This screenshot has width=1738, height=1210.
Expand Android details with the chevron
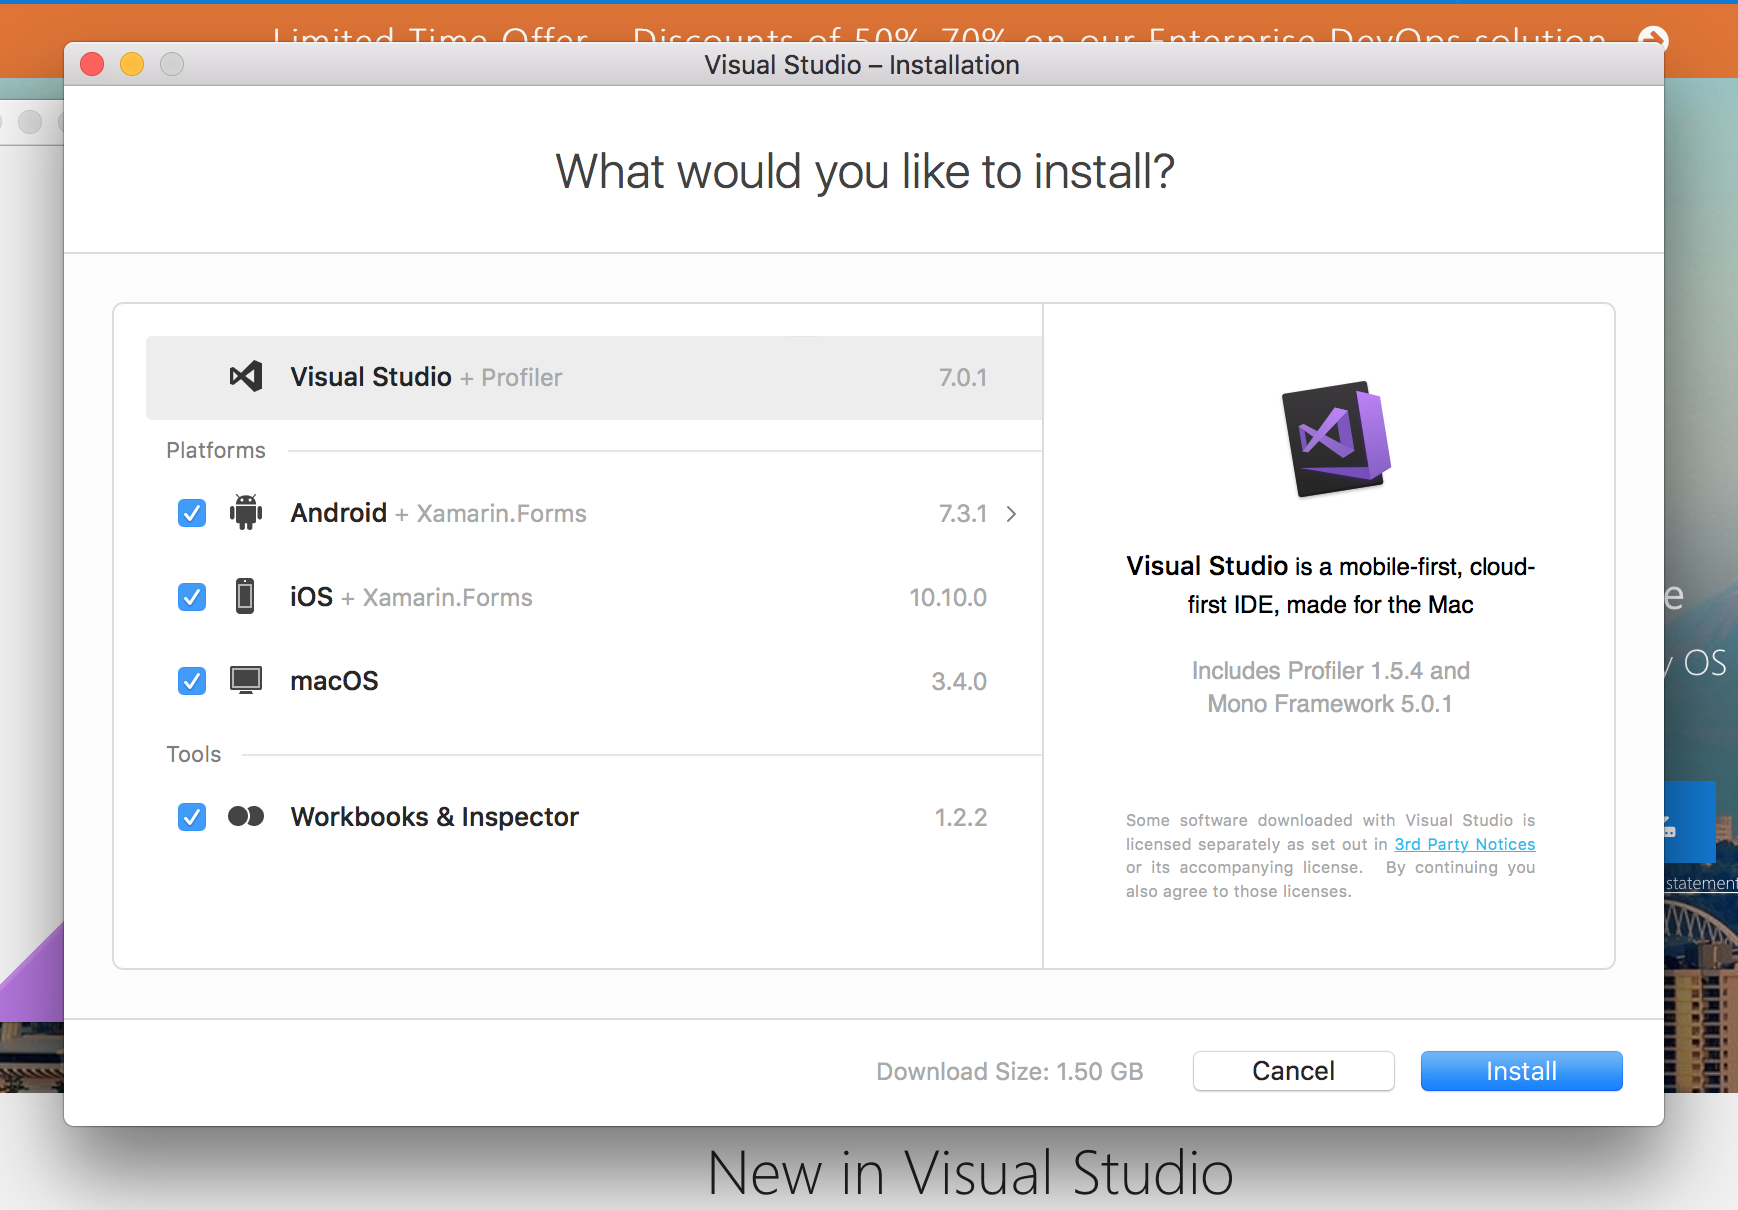pyautogui.click(x=1011, y=513)
